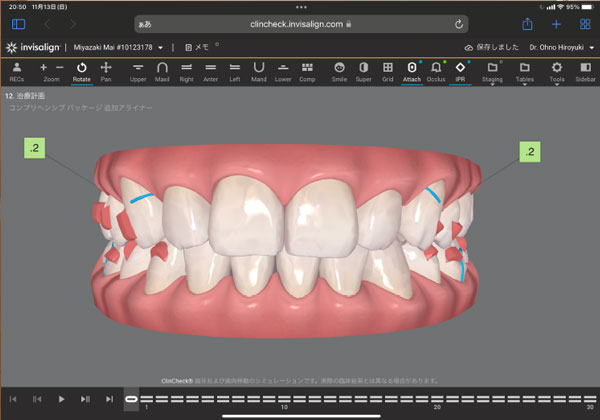Toggle the Grid overlay

point(388,72)
